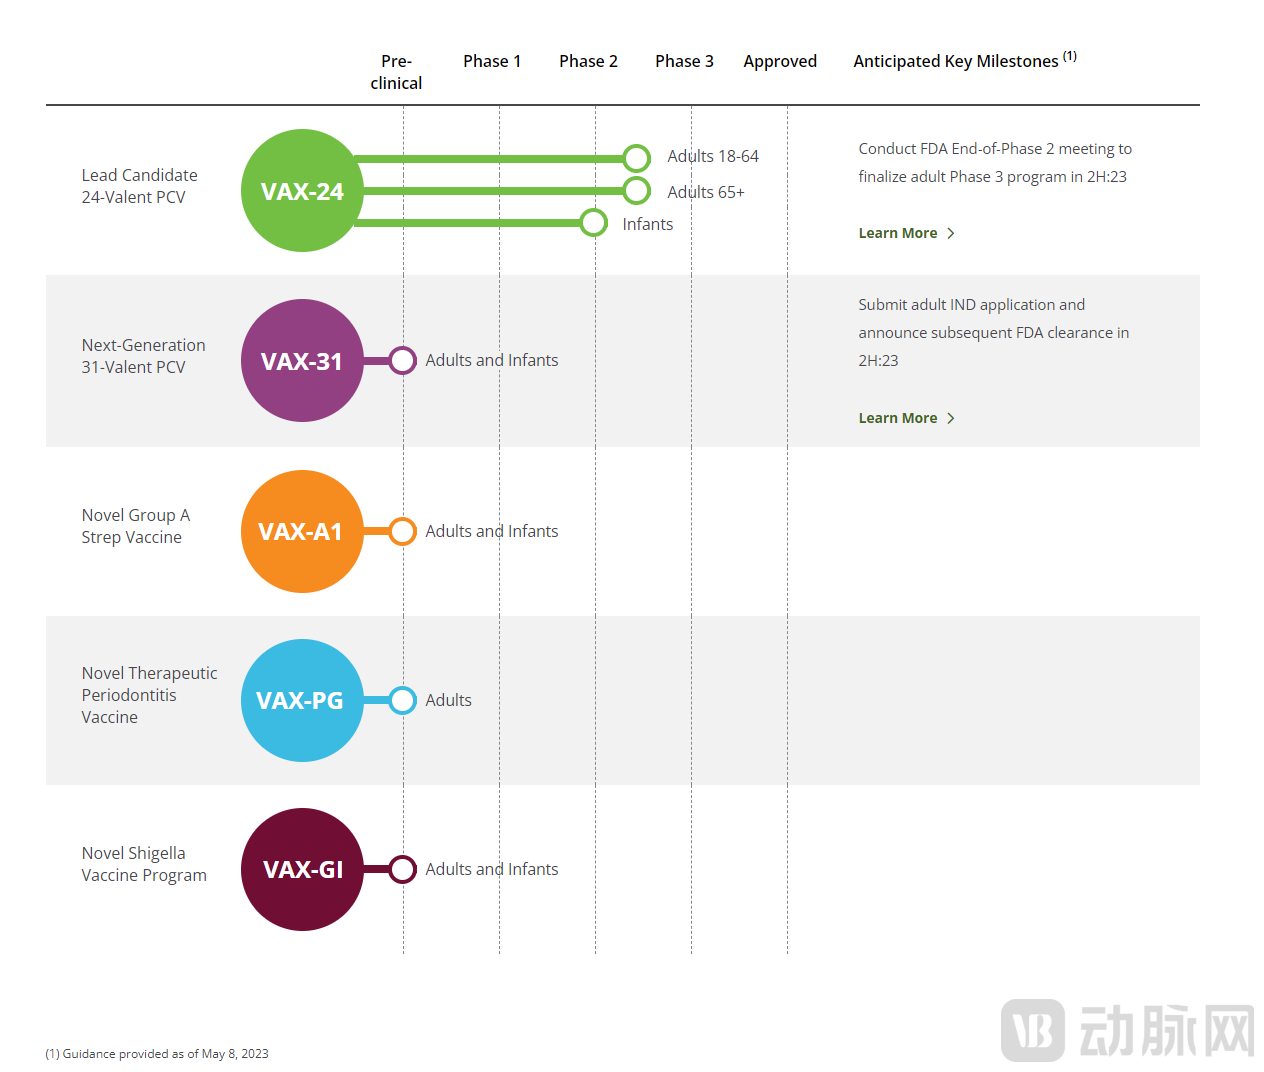Click the Lead Candidate 24-Valent PCV label
The image size is (1264, 1072).
(139, 186)
